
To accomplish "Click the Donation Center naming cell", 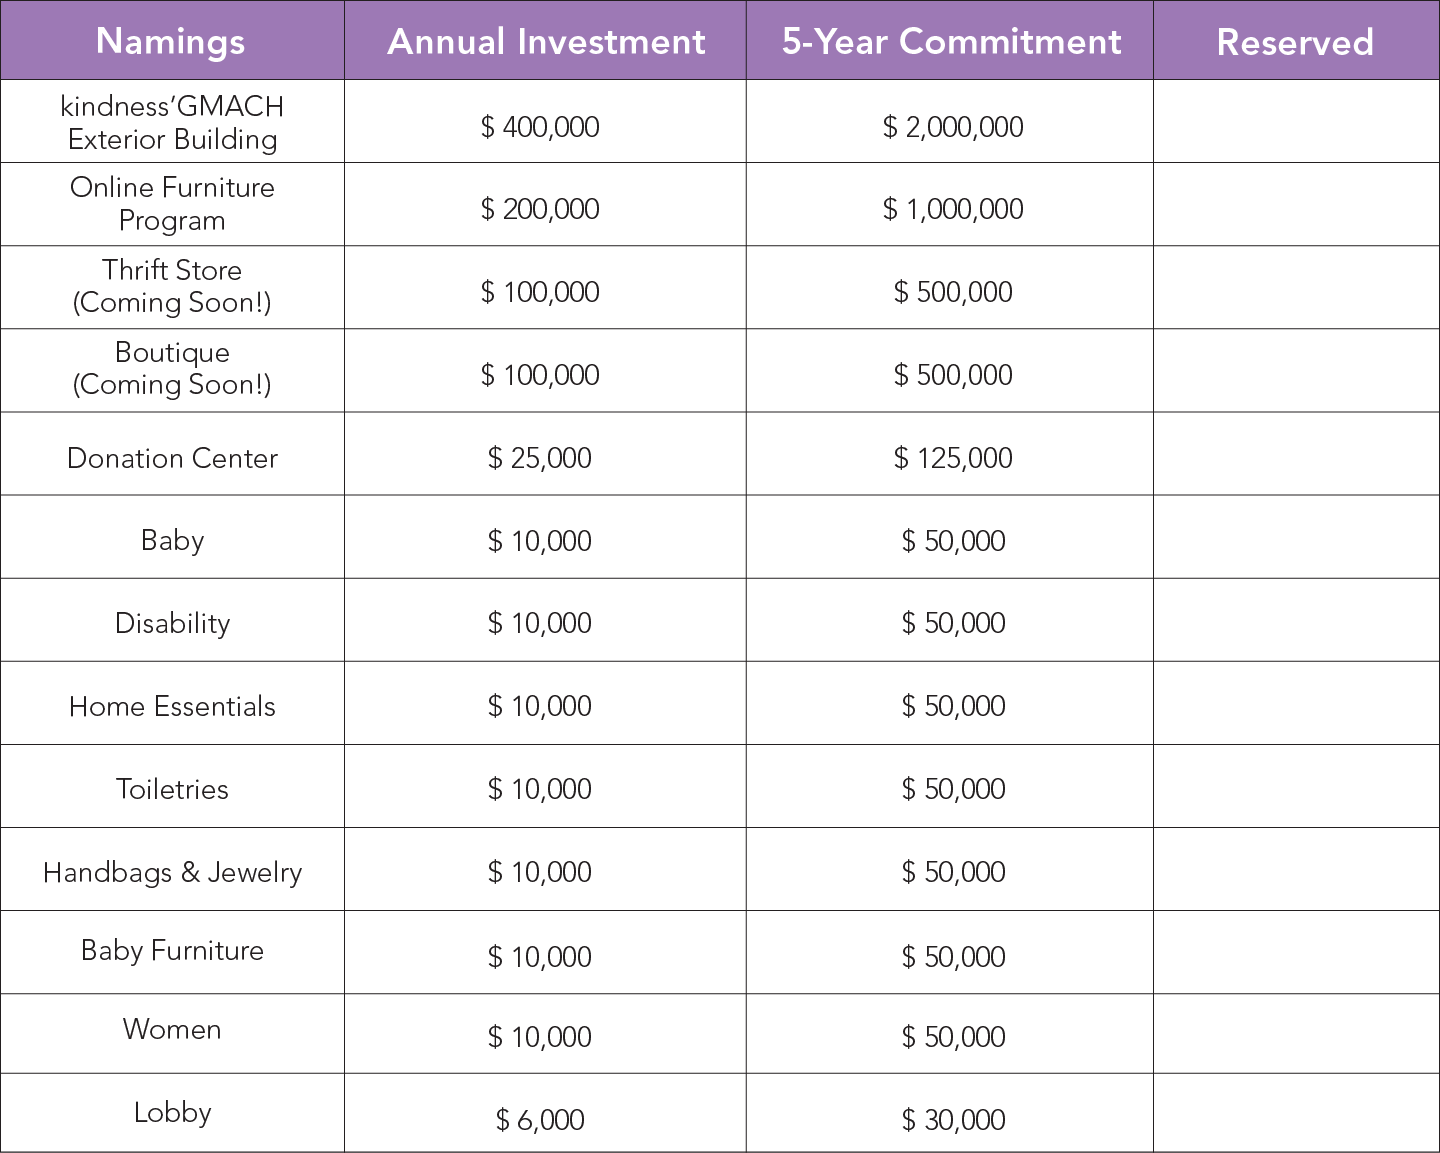I will tap(172, 458).
